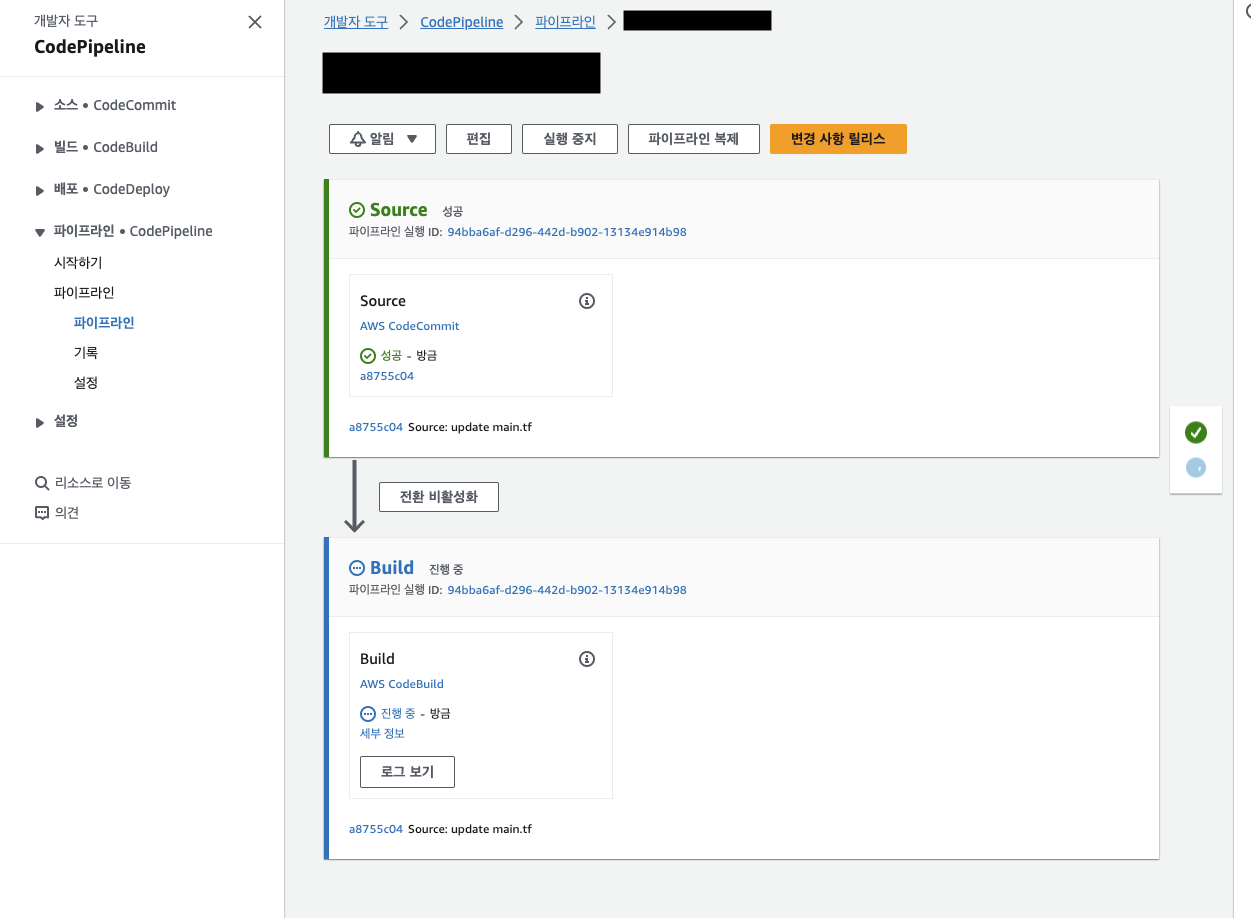Open the 개발자 도구 breadcrumb link

[x=356, y=21]
